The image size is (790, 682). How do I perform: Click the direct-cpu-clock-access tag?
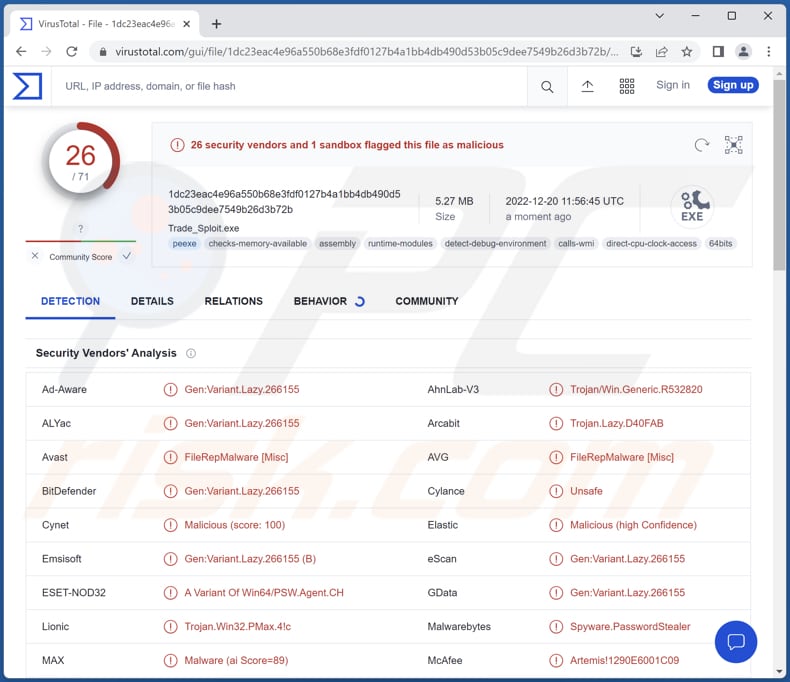click(x=651, y=244)
